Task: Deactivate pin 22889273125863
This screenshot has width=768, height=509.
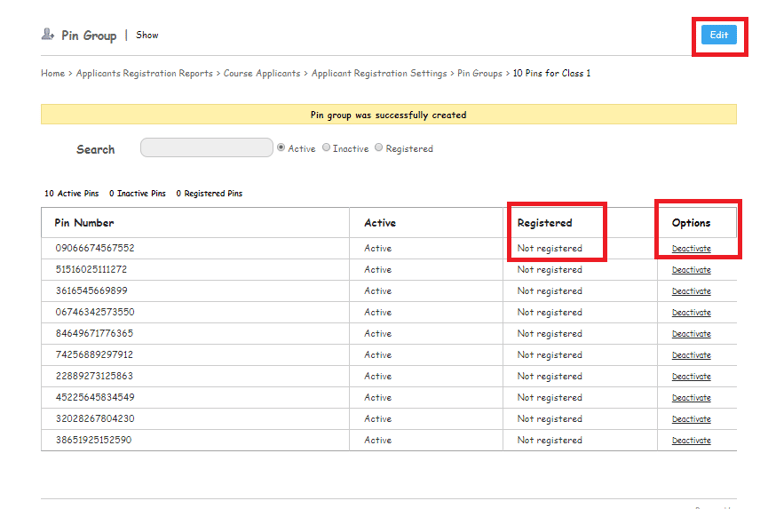Action: click(691, 377)
